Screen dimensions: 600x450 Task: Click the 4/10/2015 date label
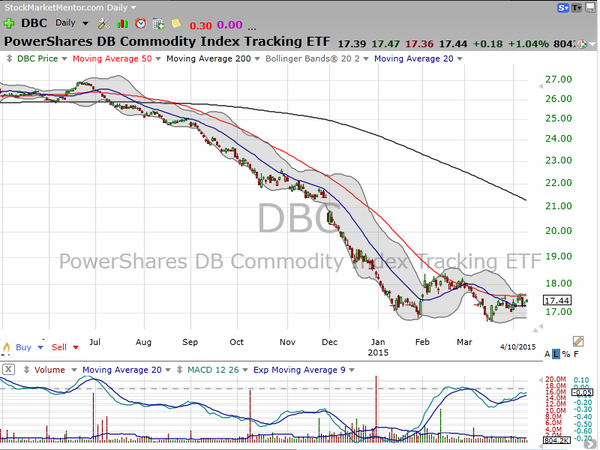tap(518, 347)
